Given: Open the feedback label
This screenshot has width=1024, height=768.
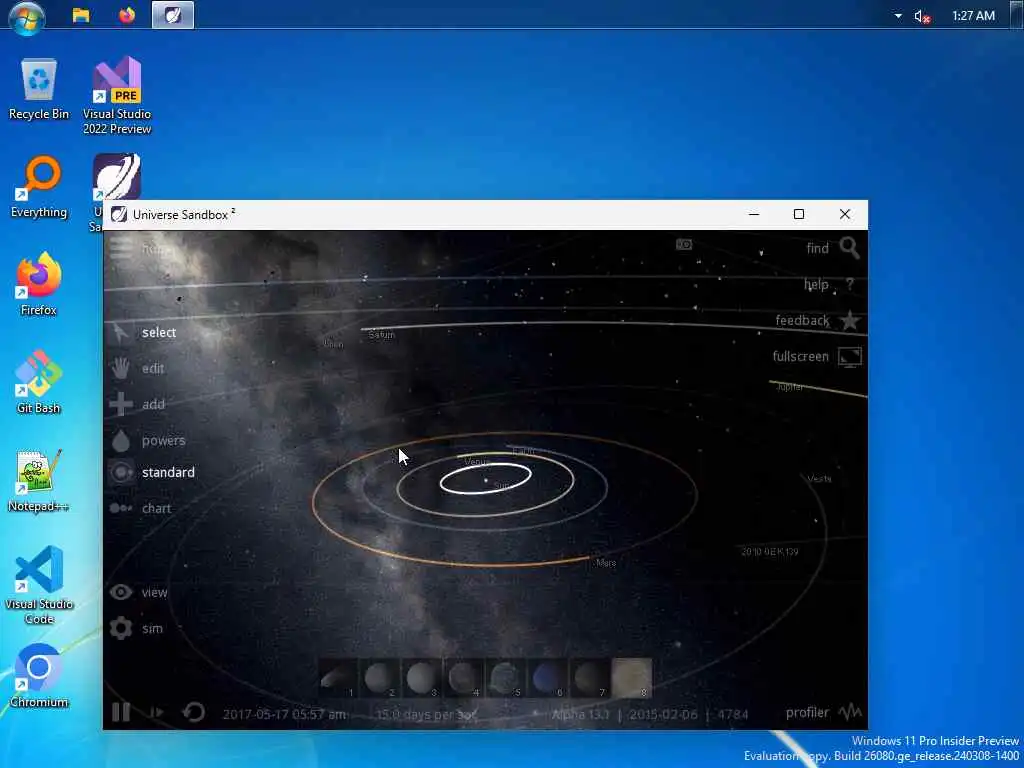Looking at the screenshot, I should pos(802,321).
